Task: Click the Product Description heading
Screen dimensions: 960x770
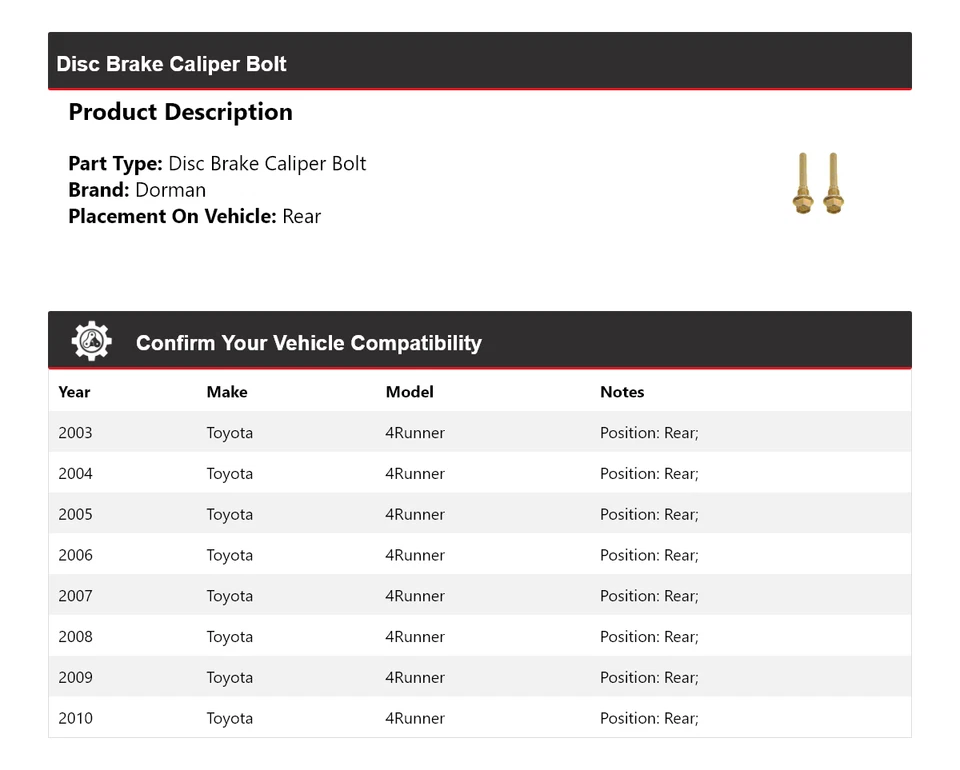Action: [x=180, y=112]
